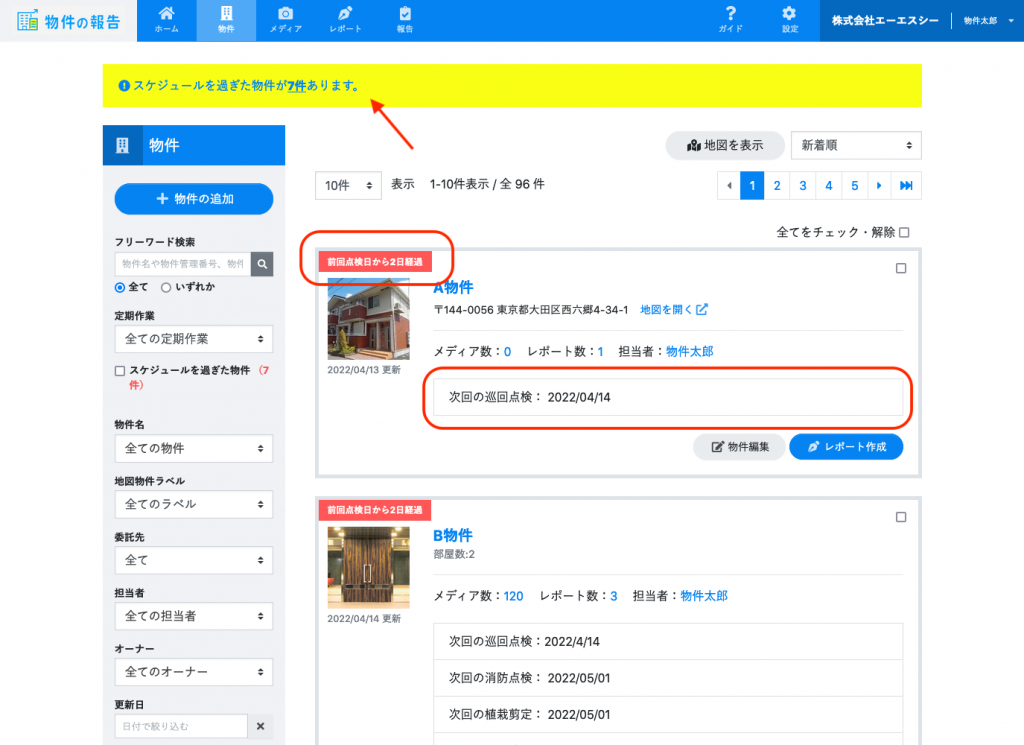This screenshot has width=1024, height=745.
Task: Click A物件 担当者 物件太郎 link
Action: point(690,351)
